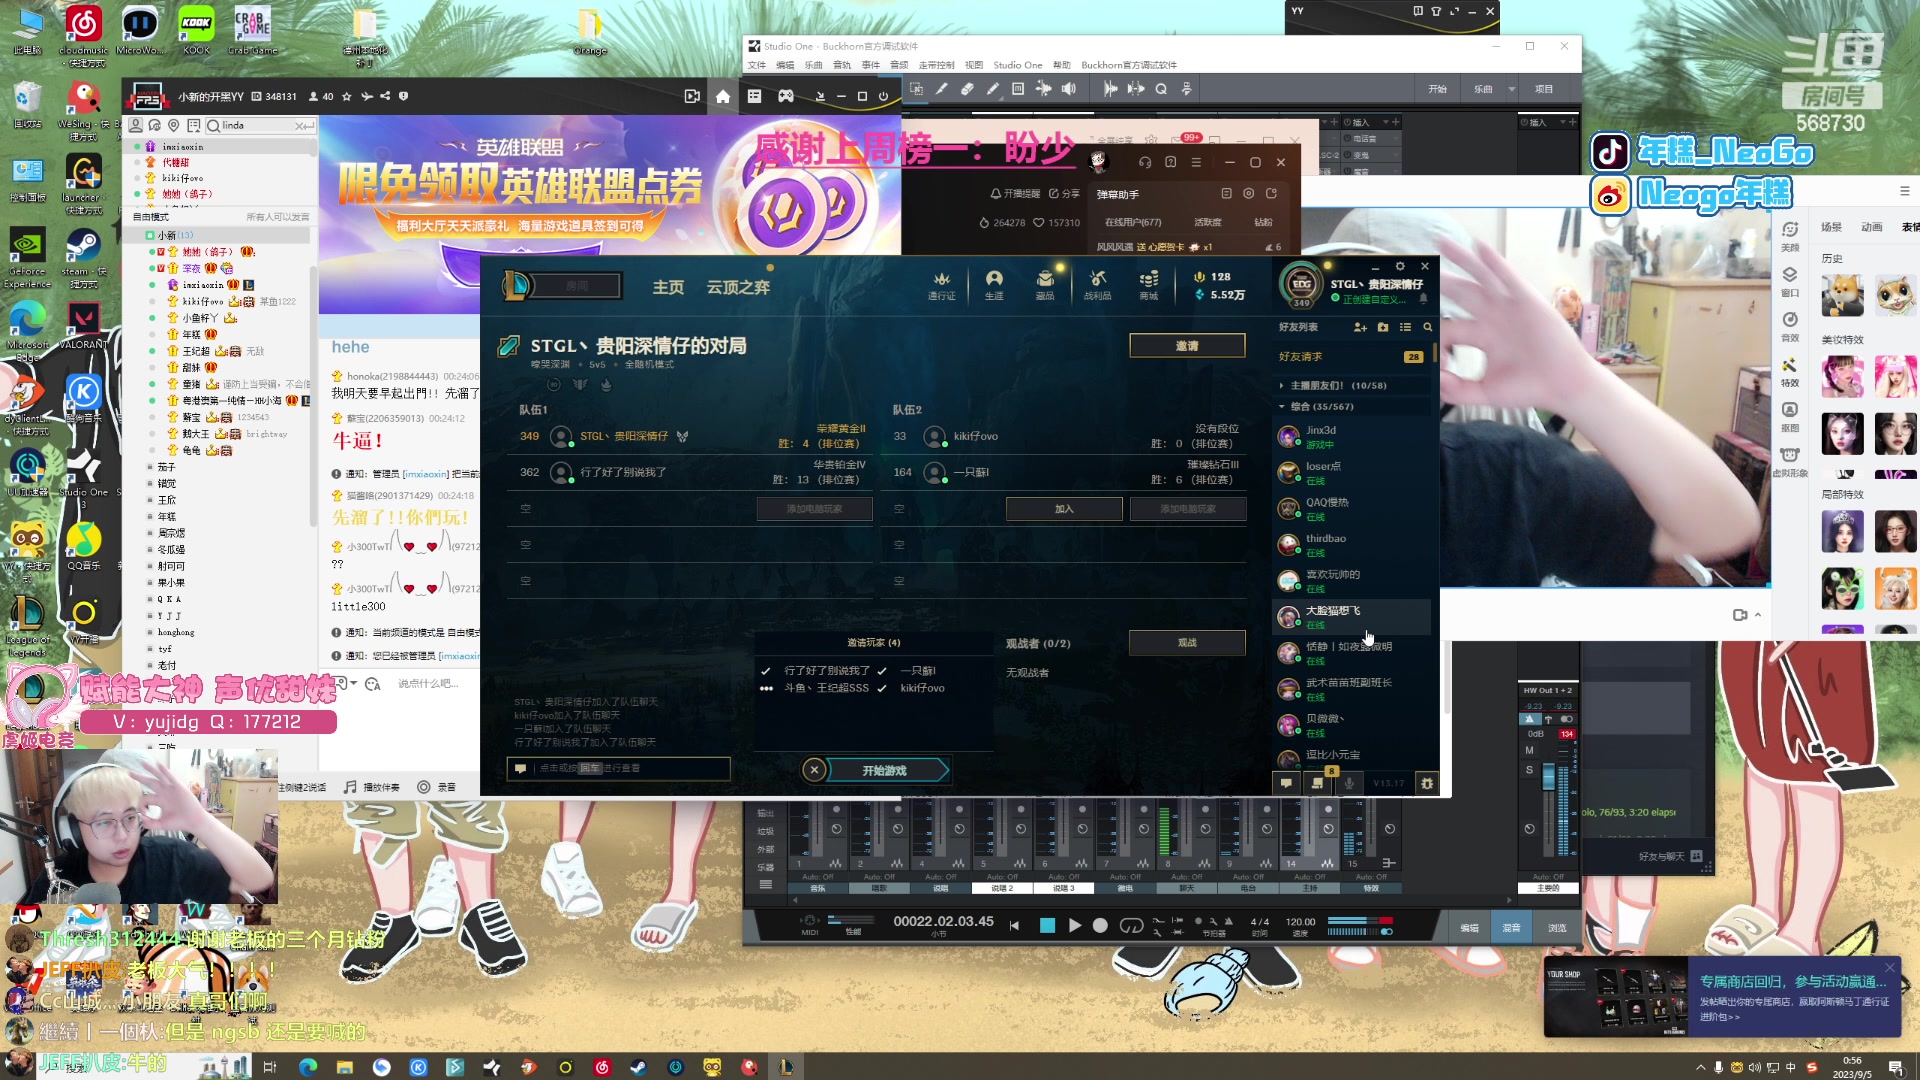
Task: Switch to the 云顶之弈 tab
Action: pos(738,287)
